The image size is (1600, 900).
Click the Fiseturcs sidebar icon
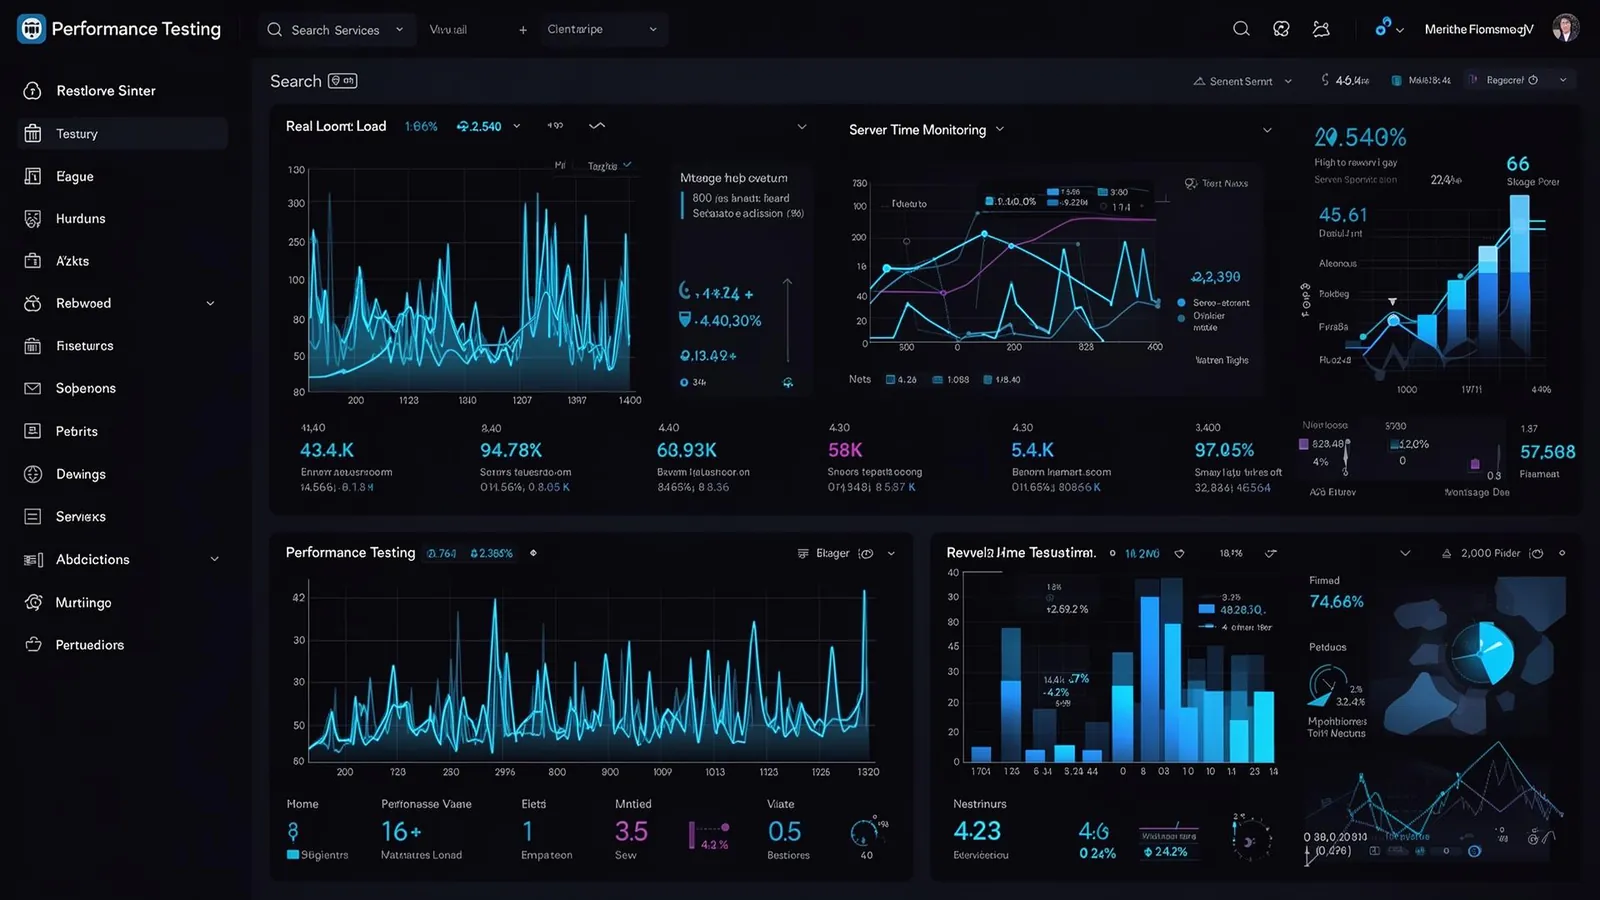[x=33, y=346]
